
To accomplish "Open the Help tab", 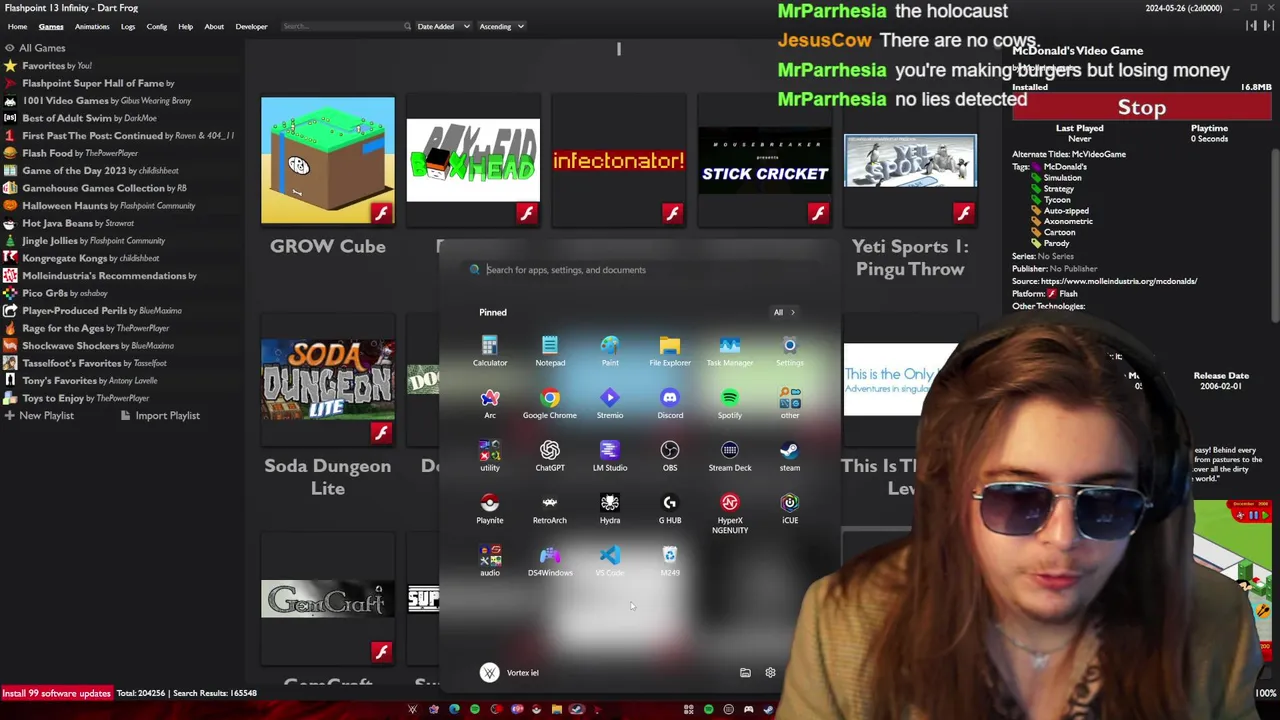I will pos(185,27).
